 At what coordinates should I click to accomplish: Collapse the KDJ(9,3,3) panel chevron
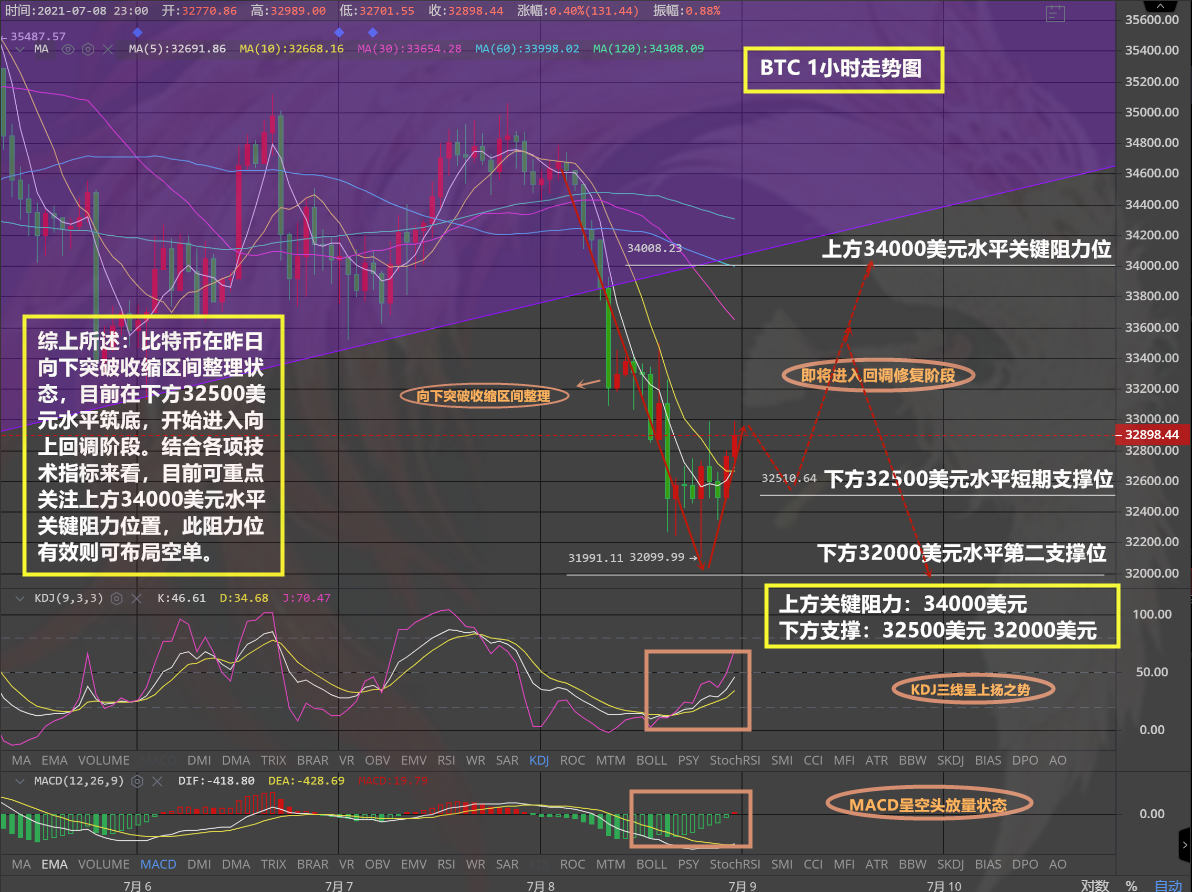(x=21, y=598)
